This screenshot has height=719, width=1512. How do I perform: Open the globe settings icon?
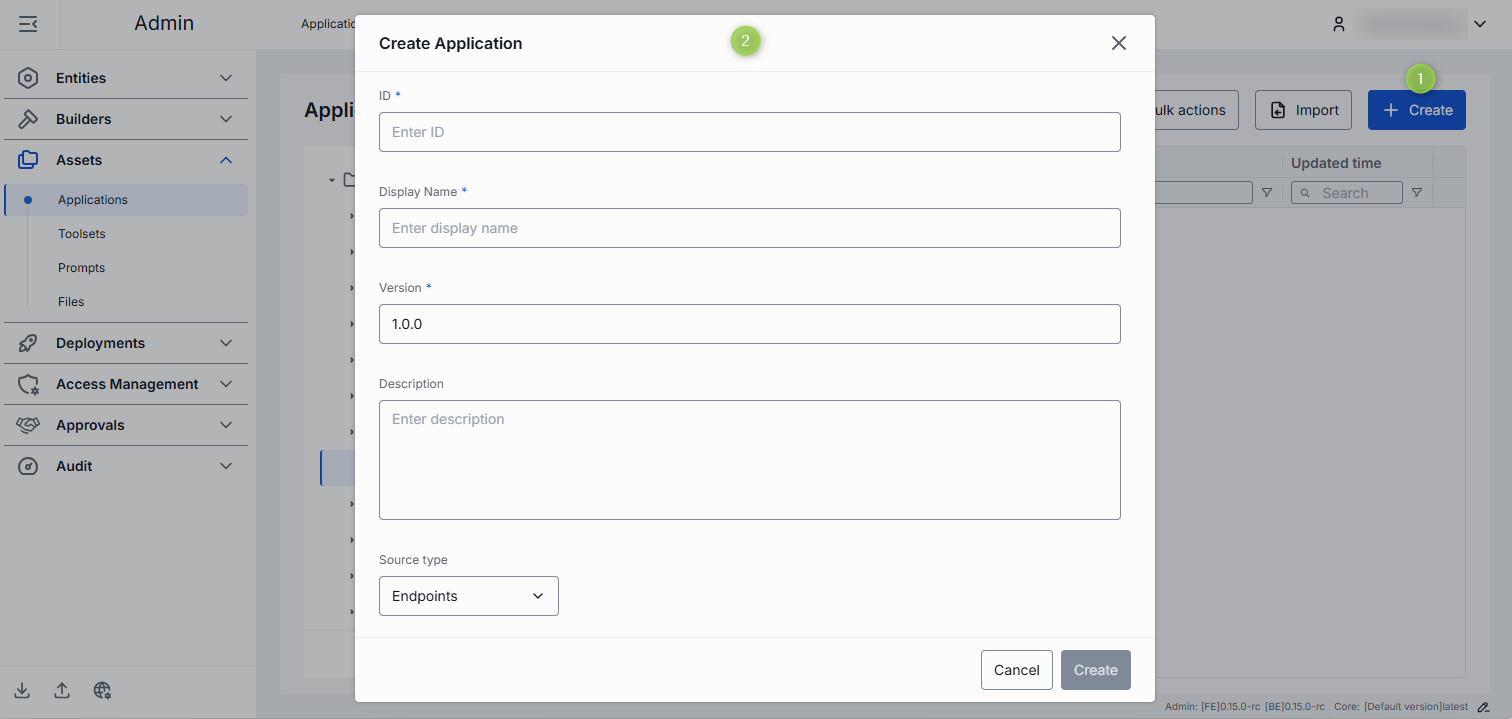click(x=102, y=690)
